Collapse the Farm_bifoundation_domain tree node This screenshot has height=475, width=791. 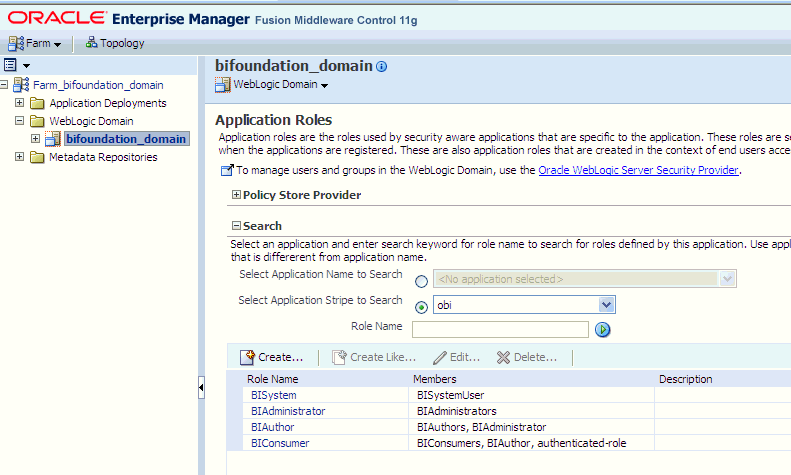[x=4, y=85]
